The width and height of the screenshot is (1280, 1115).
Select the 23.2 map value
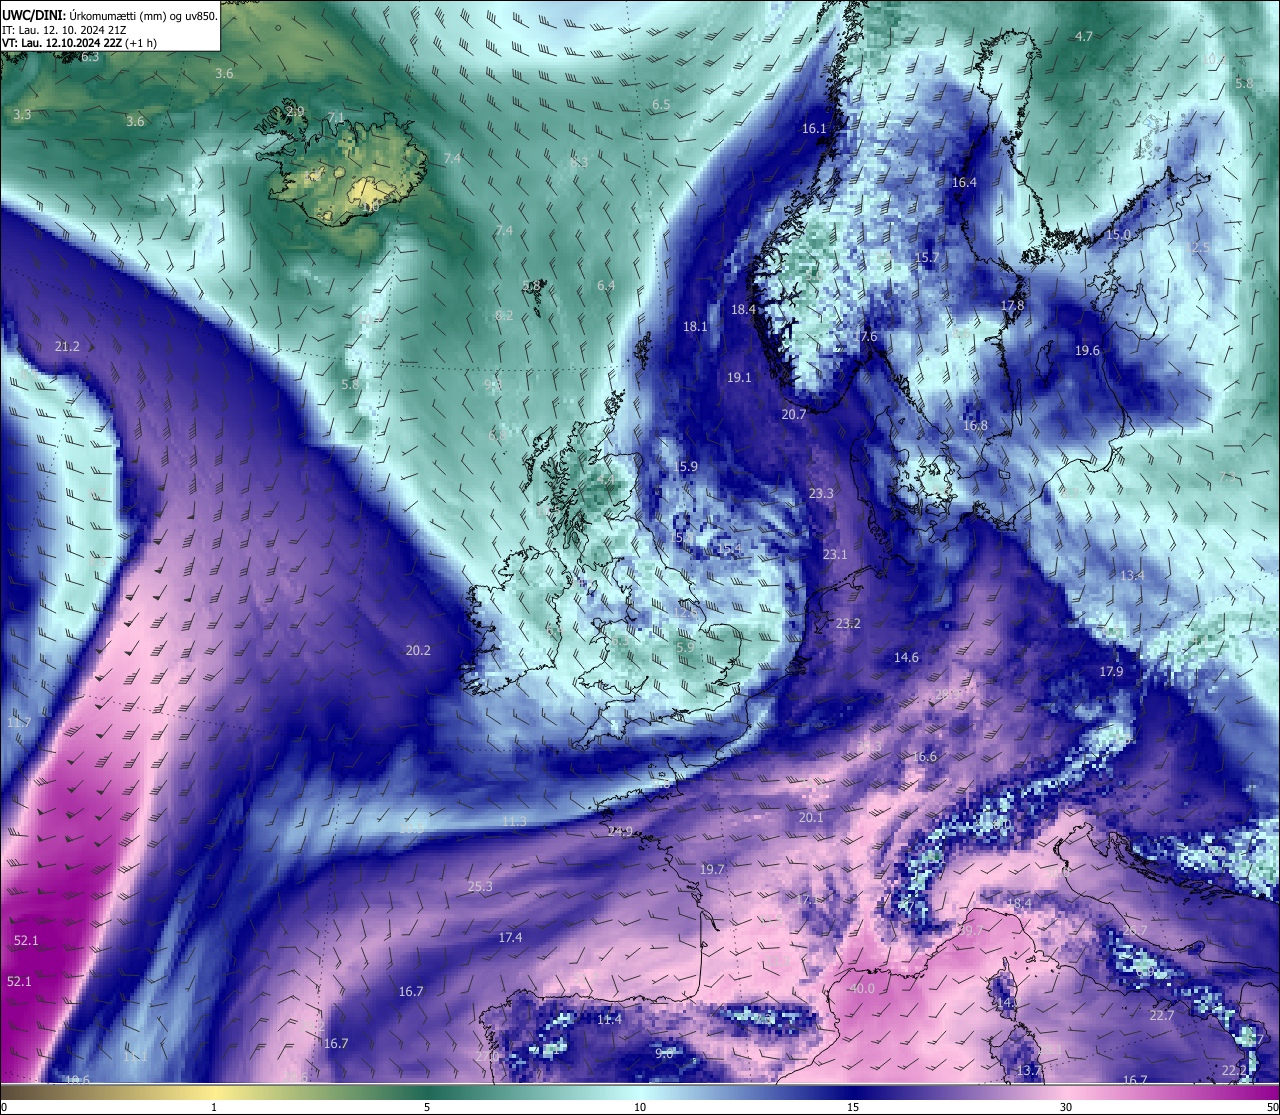[x=848, y=623]
